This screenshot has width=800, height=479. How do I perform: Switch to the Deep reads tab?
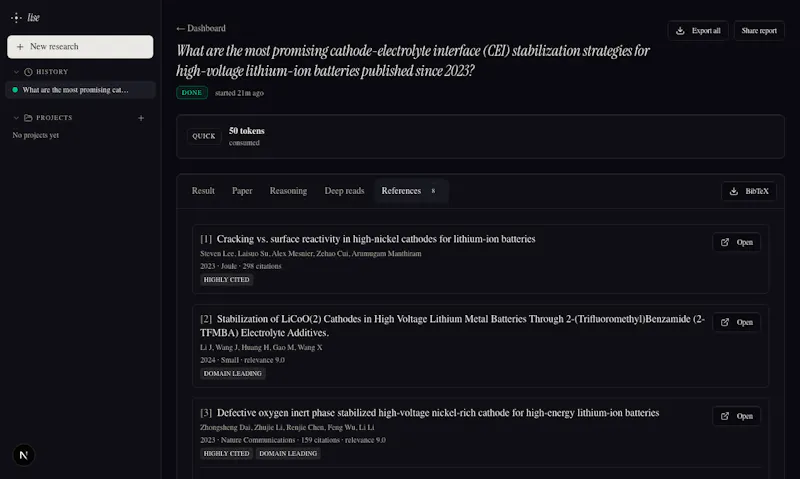tap(344, 191)
